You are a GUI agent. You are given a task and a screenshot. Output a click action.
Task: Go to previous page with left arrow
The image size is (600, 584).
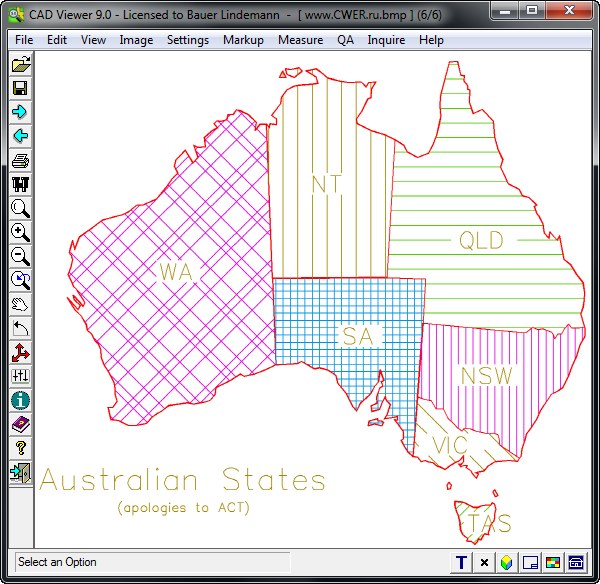tap(20, 136)
